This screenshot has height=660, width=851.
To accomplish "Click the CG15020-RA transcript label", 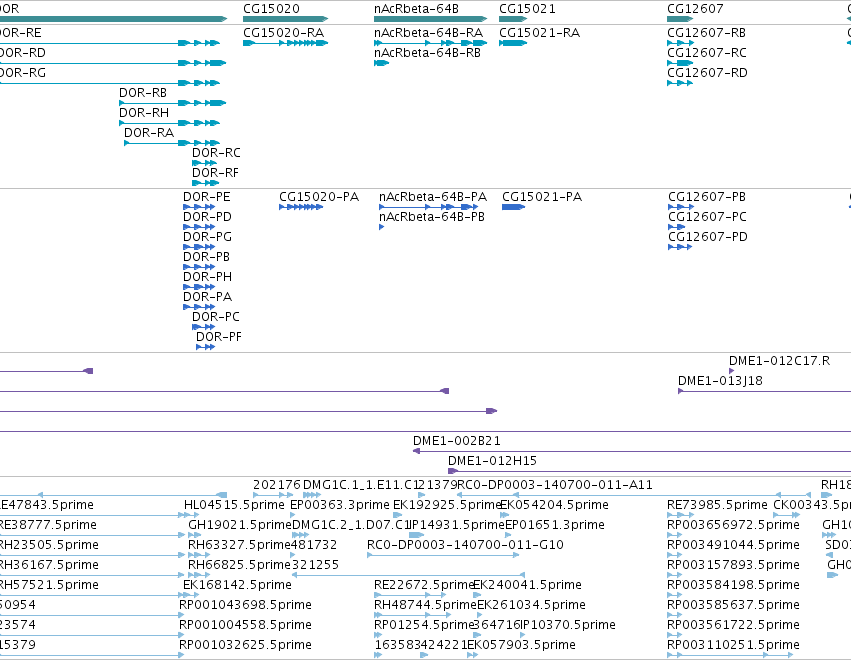I will 283,33.
